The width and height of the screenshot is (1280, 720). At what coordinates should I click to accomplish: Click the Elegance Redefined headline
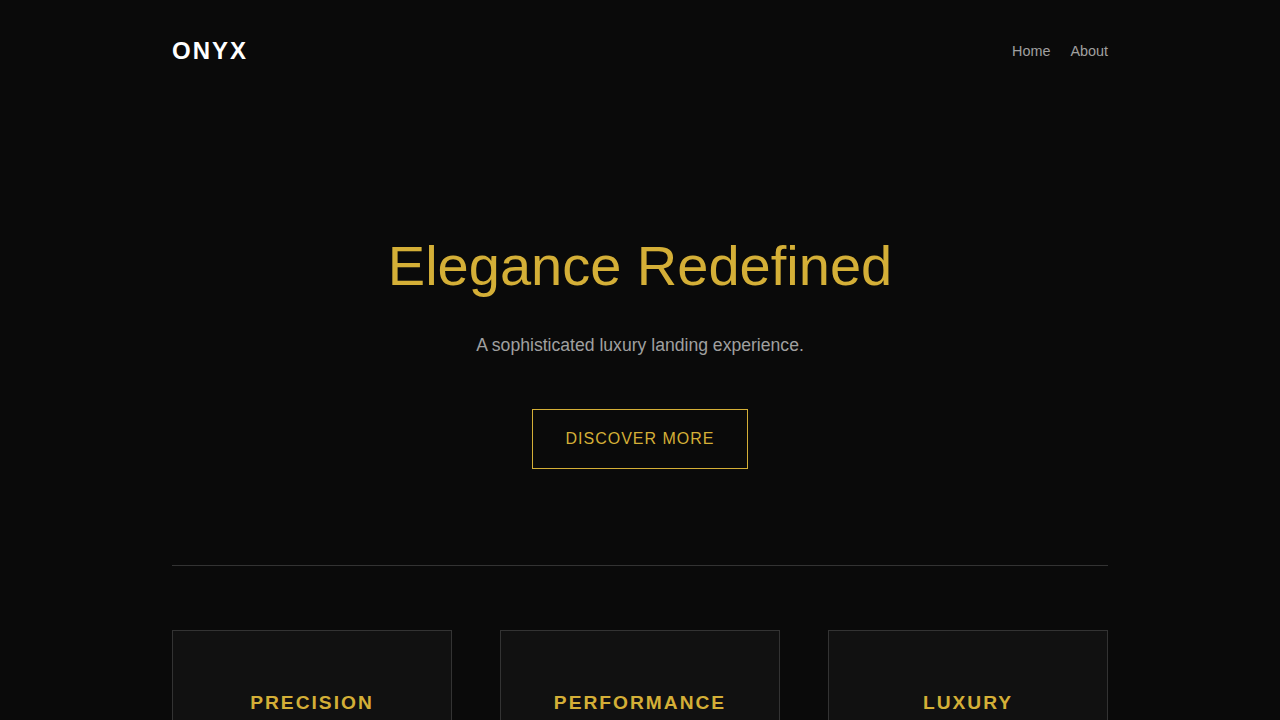tap(639, 267)
